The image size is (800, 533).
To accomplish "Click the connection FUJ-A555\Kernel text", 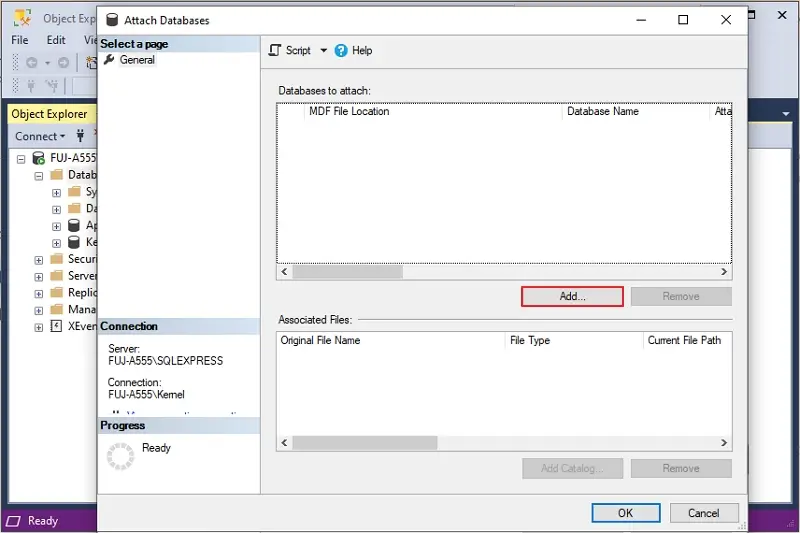I will (146, 394).
